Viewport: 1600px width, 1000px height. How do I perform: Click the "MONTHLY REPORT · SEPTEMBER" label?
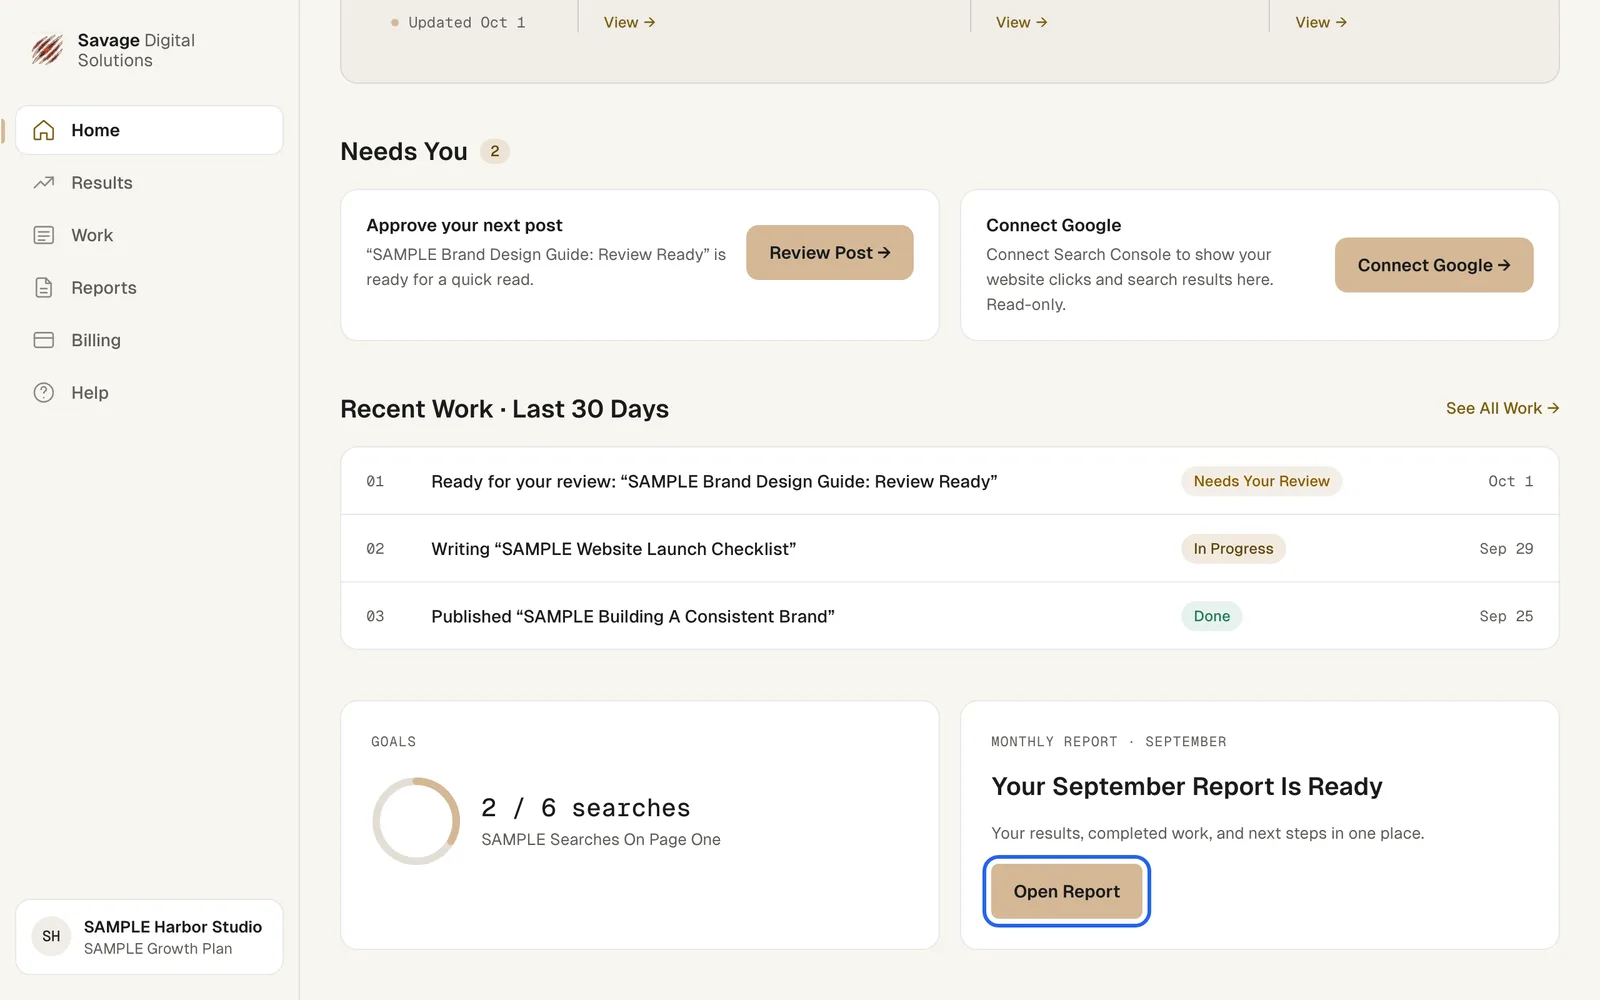coord(1108,742)
